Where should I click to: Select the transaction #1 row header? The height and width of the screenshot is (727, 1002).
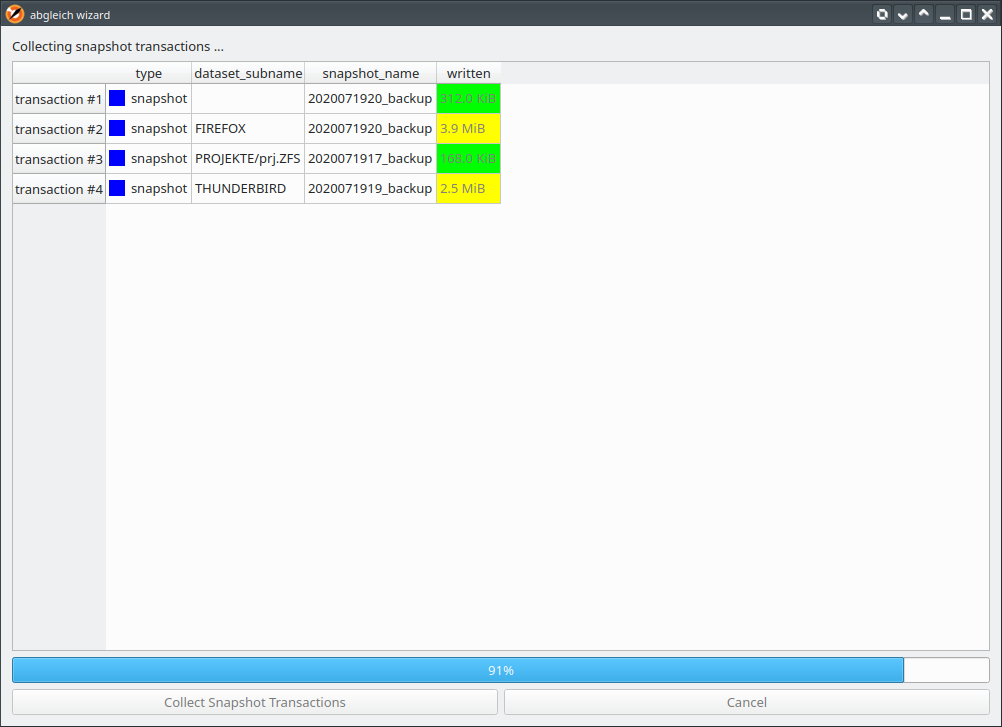tap(59, 99)
